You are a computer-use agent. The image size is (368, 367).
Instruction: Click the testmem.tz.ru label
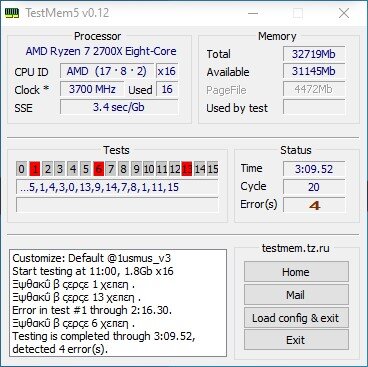click(296, 248)
